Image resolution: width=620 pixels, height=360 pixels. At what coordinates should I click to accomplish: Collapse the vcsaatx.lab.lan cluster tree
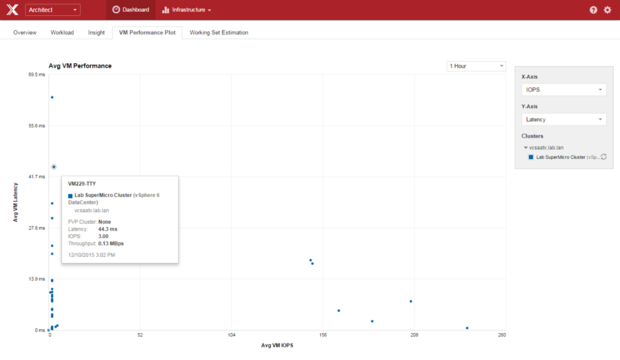tap(525, 148)
